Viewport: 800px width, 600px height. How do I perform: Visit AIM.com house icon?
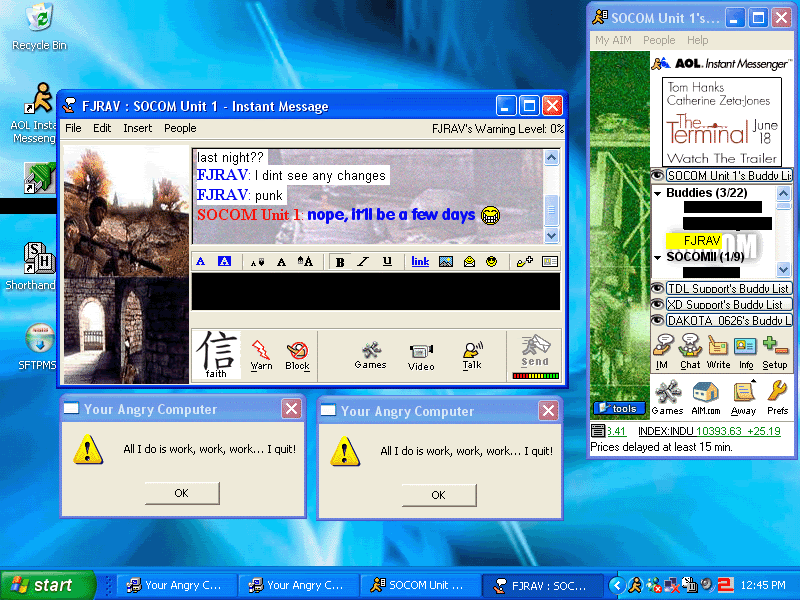[706, 398]
